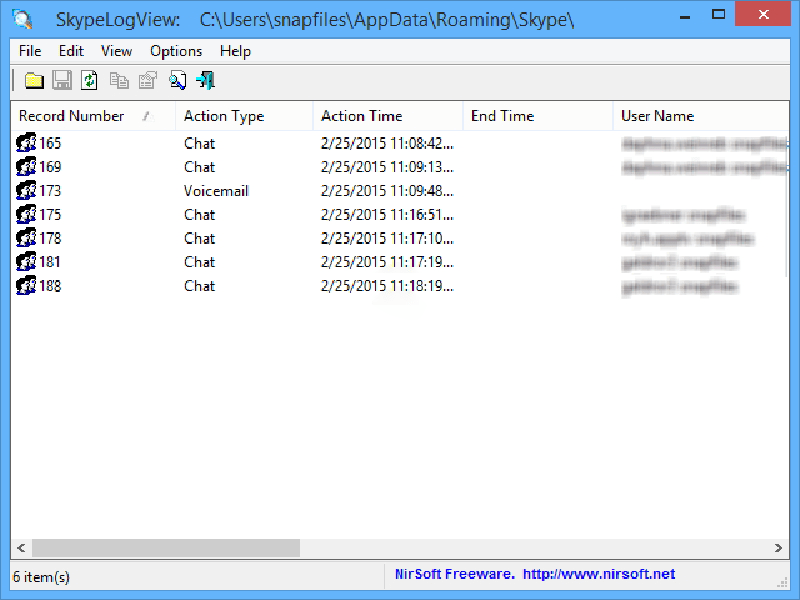Click action time 2/25/2015 11:09:48
The height and width of the screenshot is (600, 800).
click(x=387, y=191)
